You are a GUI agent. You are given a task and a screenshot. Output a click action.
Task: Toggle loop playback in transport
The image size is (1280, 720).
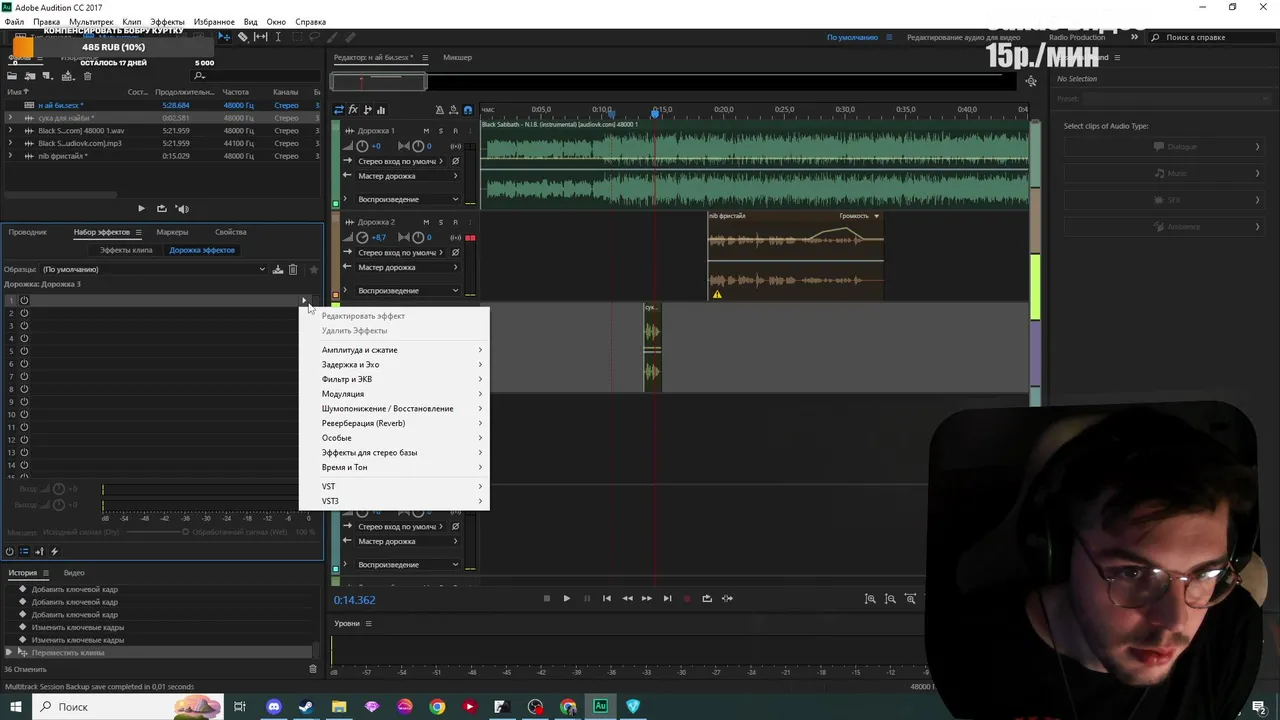point(707,598)
